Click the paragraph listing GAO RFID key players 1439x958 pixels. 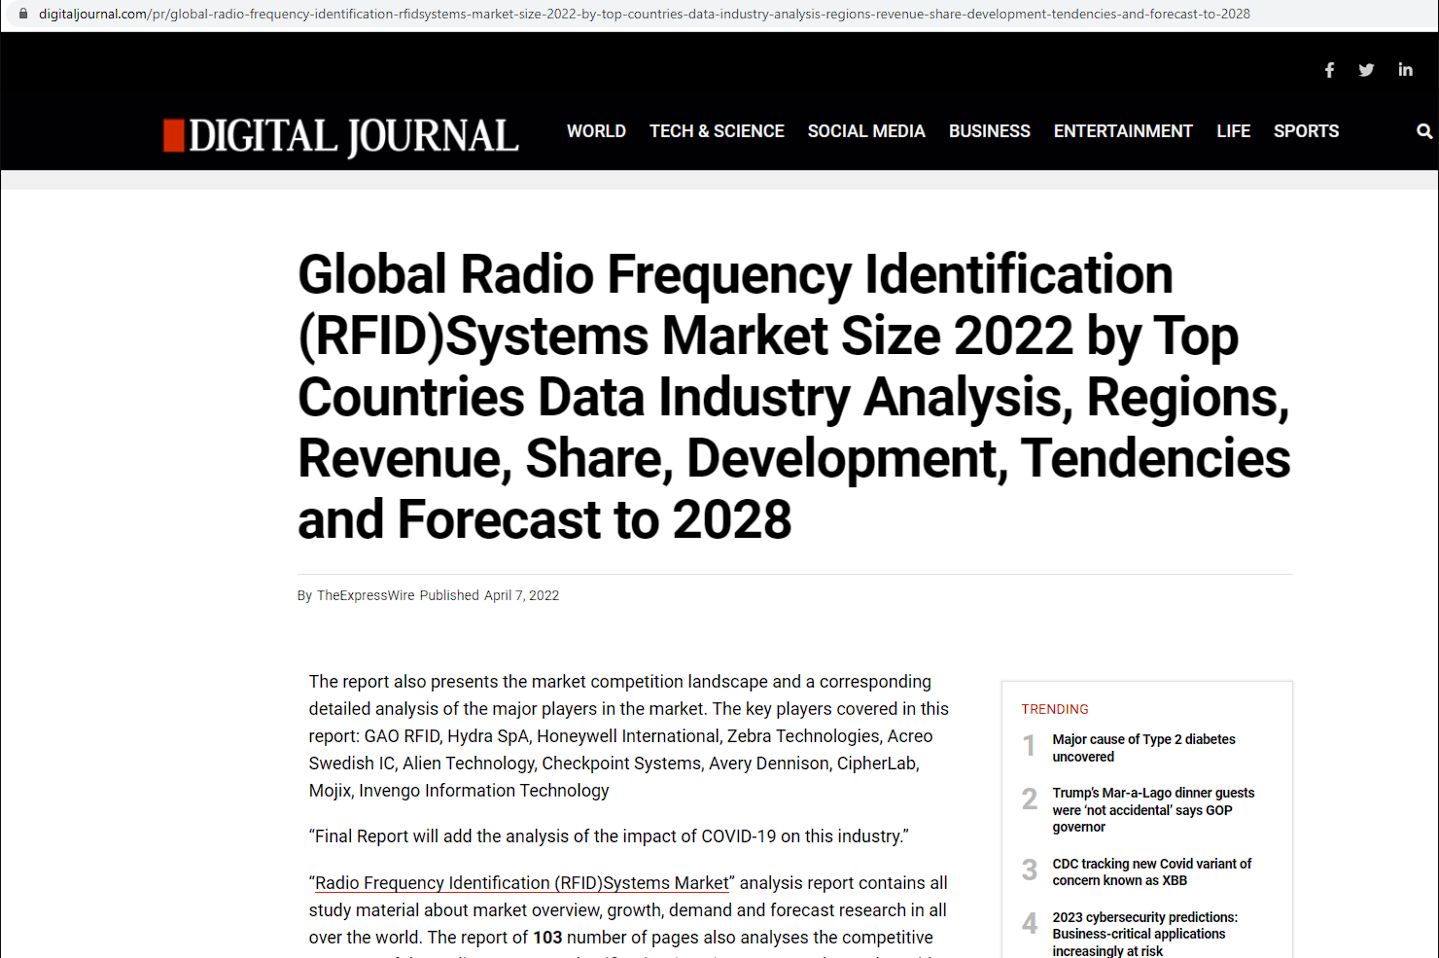[629, 736]
